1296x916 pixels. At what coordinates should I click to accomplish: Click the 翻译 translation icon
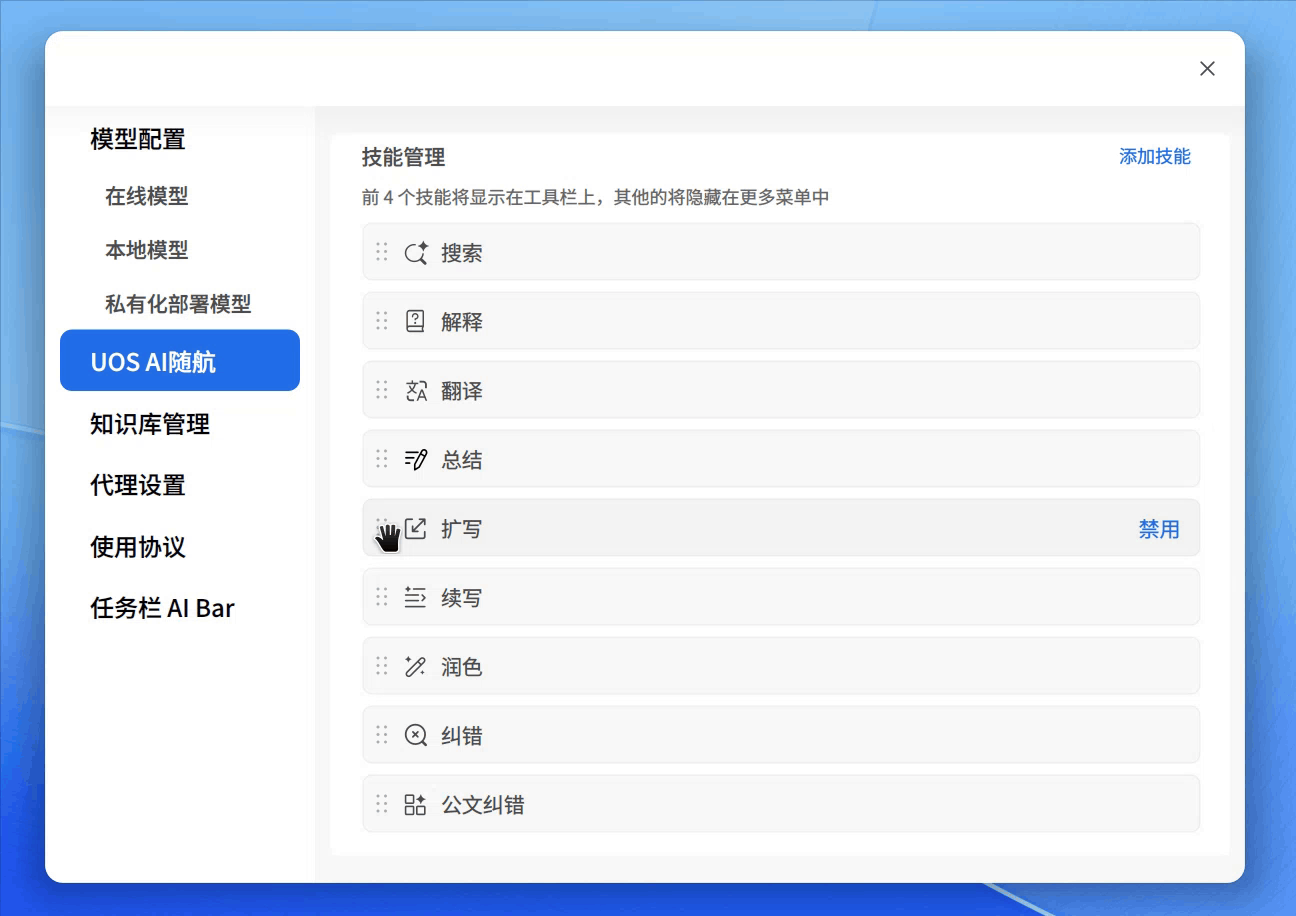click(416, 390)
